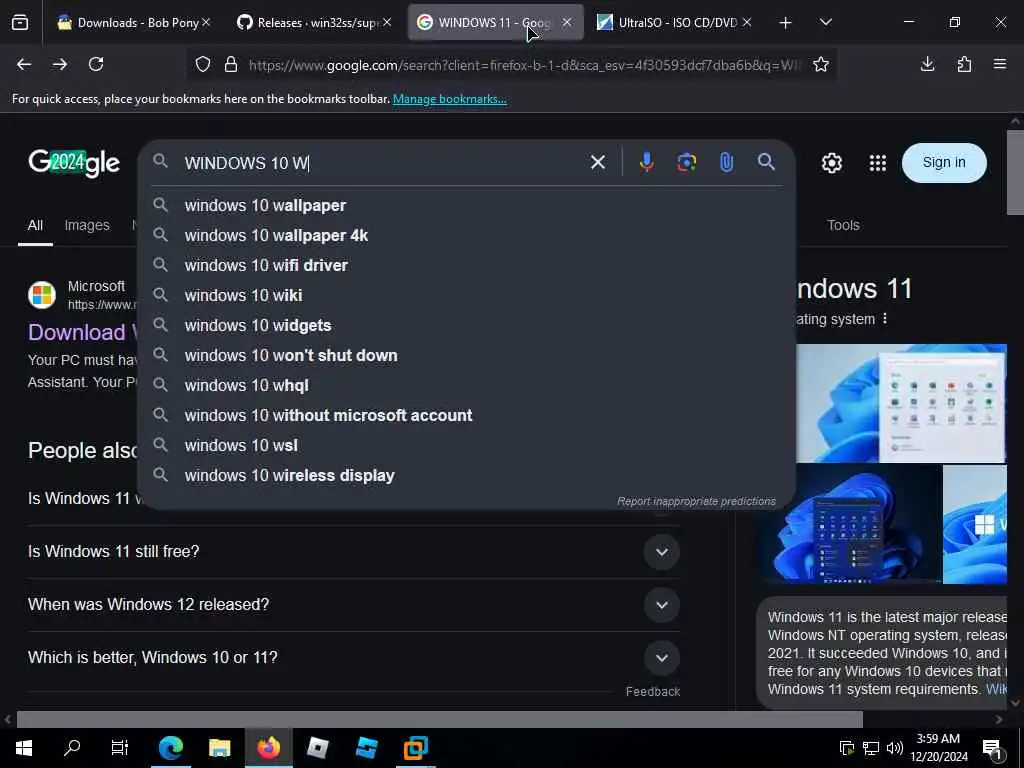Open the Firefox hamburger application menu

coord(1000,64)
